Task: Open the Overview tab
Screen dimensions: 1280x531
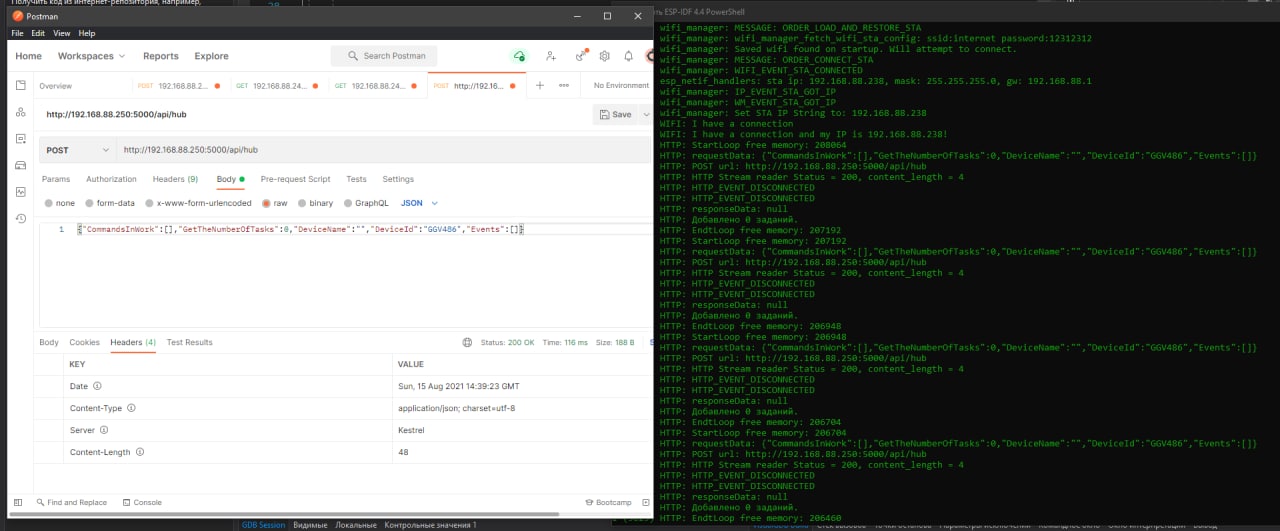Action: (x=55, y=86)
